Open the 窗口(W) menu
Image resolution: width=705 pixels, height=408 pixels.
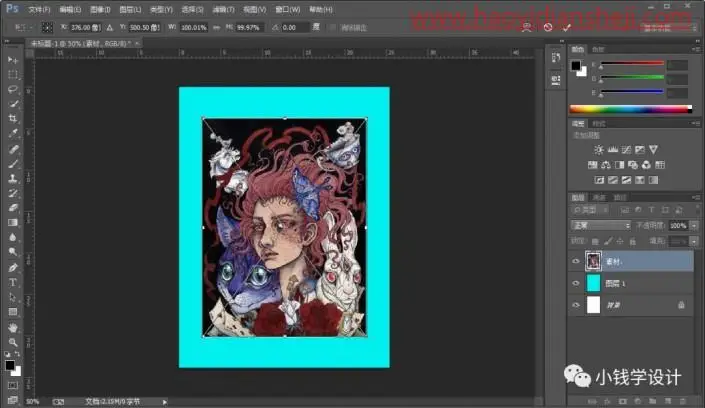(x=288, y=9)
